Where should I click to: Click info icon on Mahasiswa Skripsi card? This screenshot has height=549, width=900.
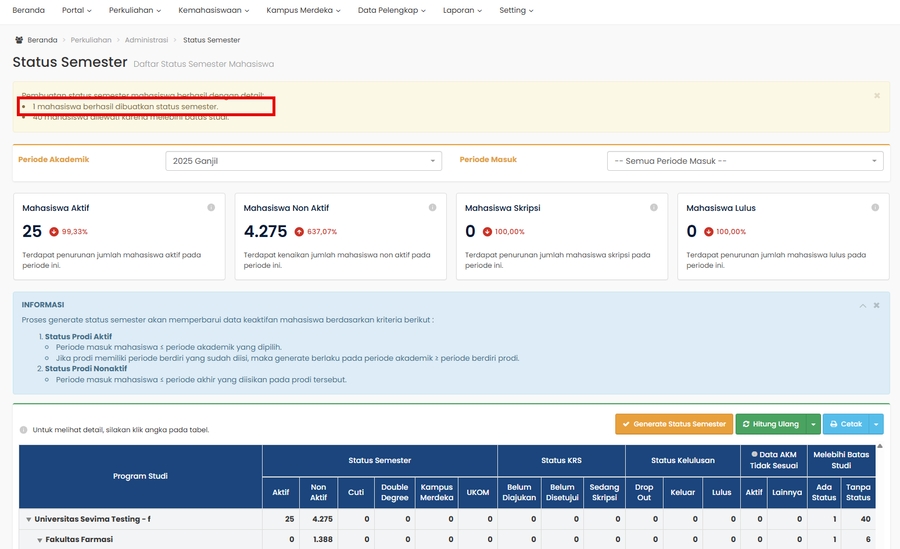tap(654, 208)
